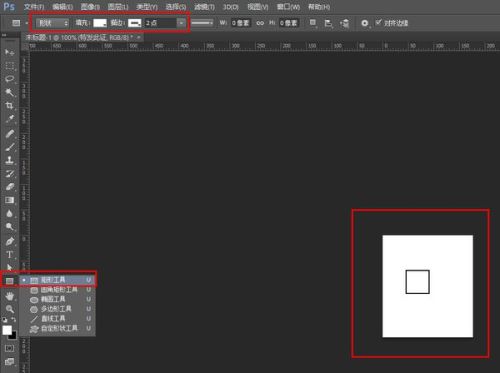Open the 选择(S) Select menu
Screen dimensions: 500x373
click(176, 7)
